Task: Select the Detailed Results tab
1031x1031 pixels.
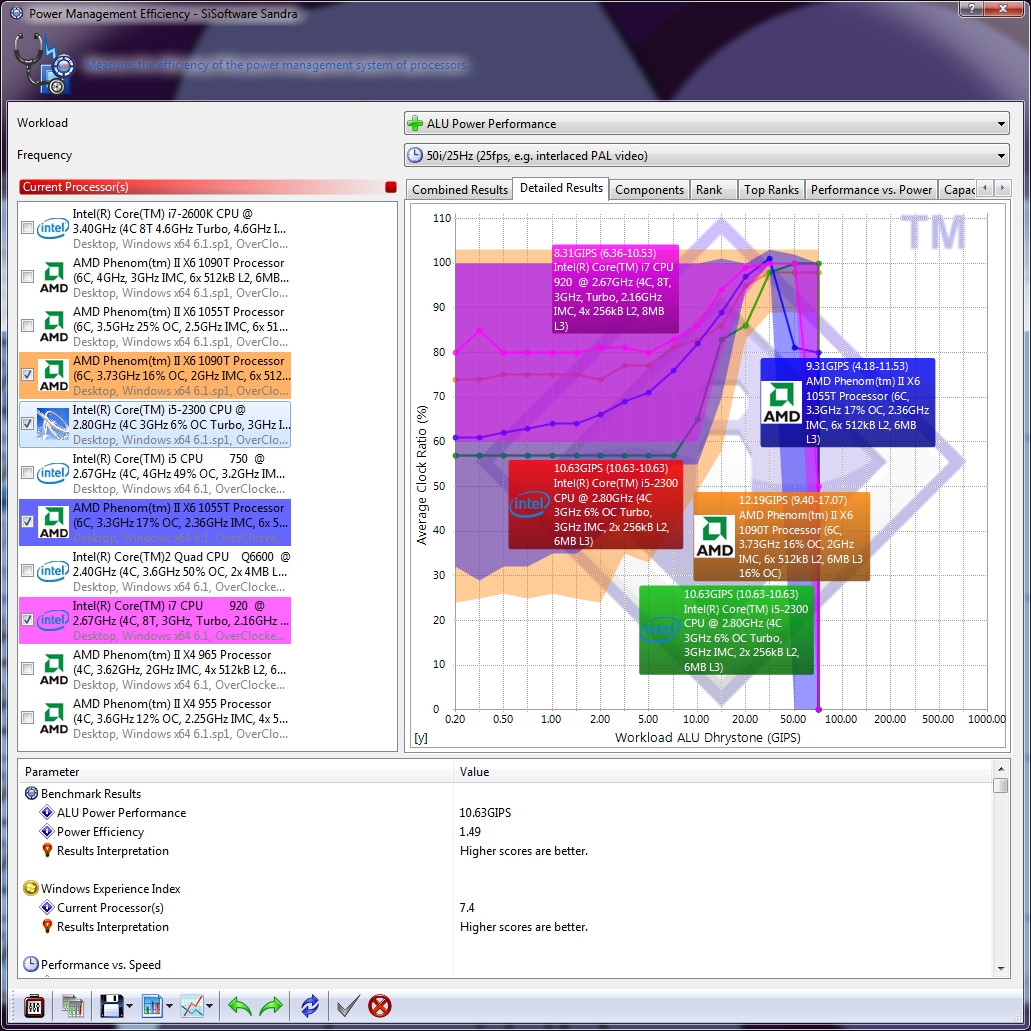Action: [561, 188]
